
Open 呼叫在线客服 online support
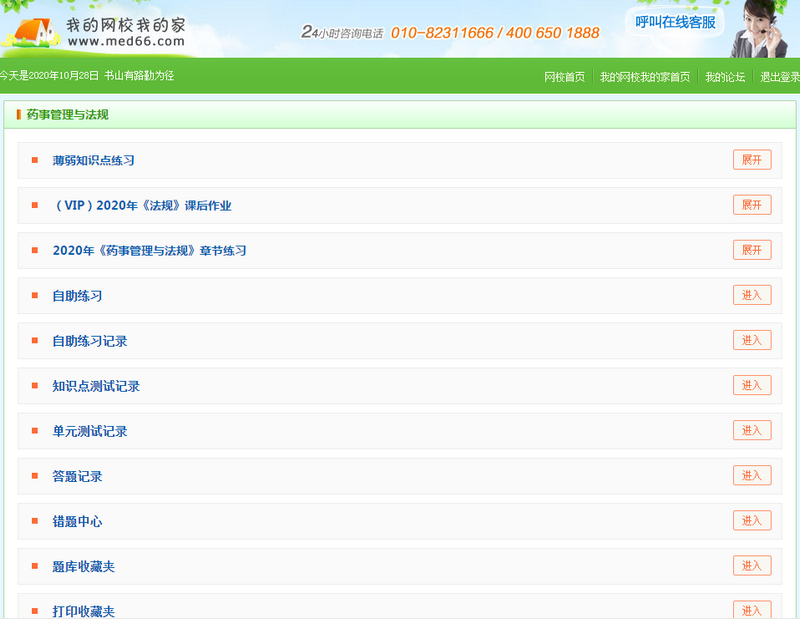pyautogui.click(x=676, y=22)
